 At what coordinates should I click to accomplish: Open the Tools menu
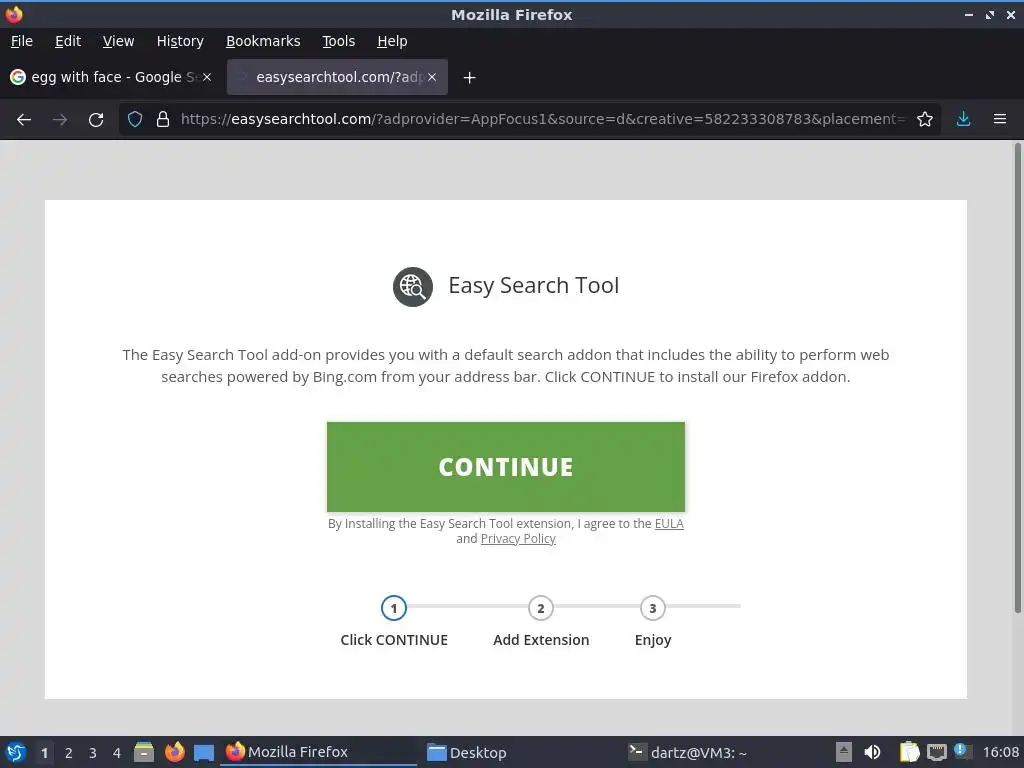coord(338,41)
